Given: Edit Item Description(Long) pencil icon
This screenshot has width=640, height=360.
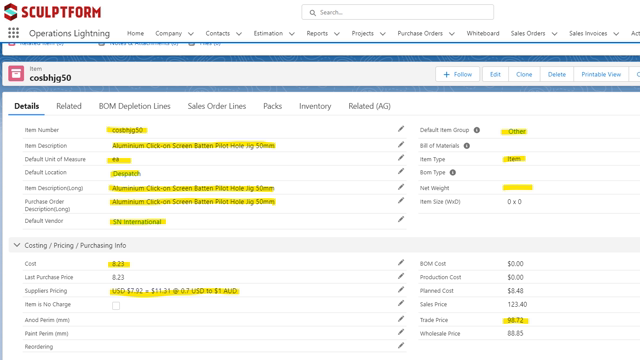Looking at the screenshot, I should coord(401,187).
